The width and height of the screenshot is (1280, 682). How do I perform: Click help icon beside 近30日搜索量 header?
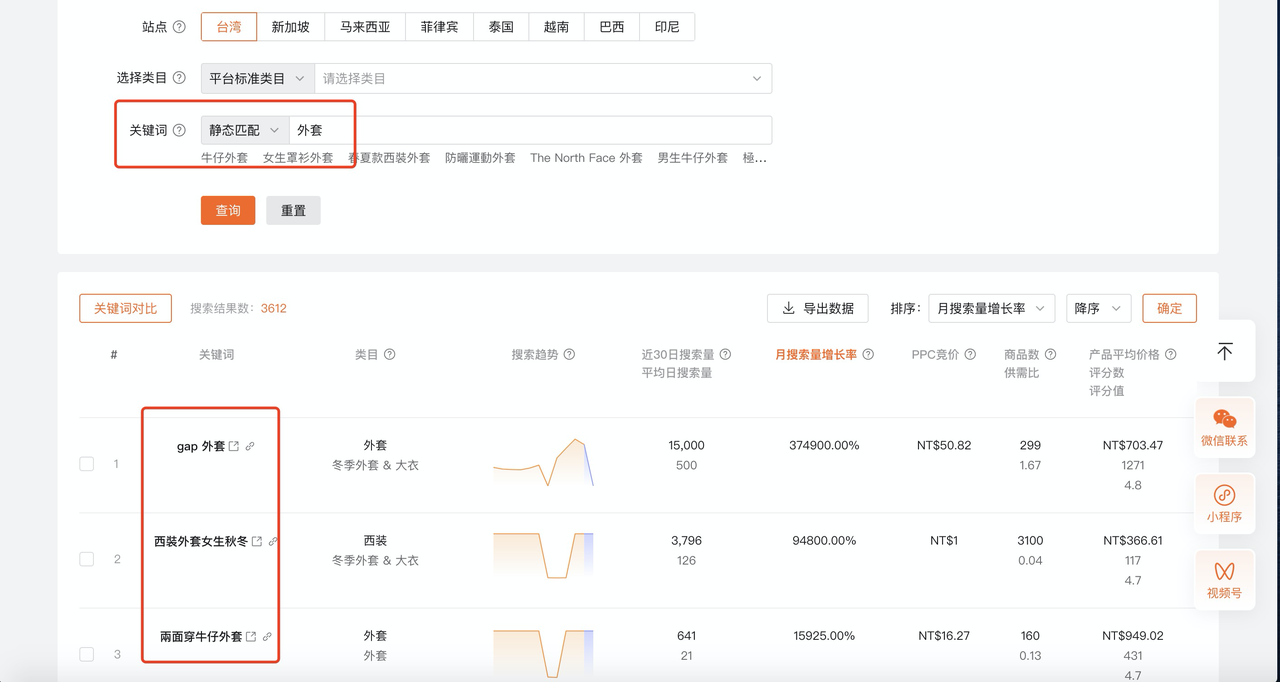click(x=725, y=354)
